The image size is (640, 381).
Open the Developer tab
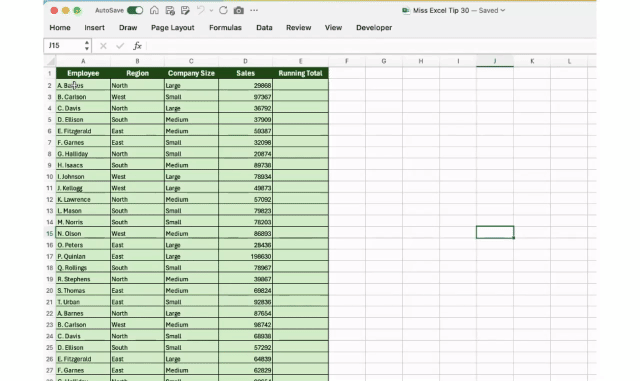[374, 28]
